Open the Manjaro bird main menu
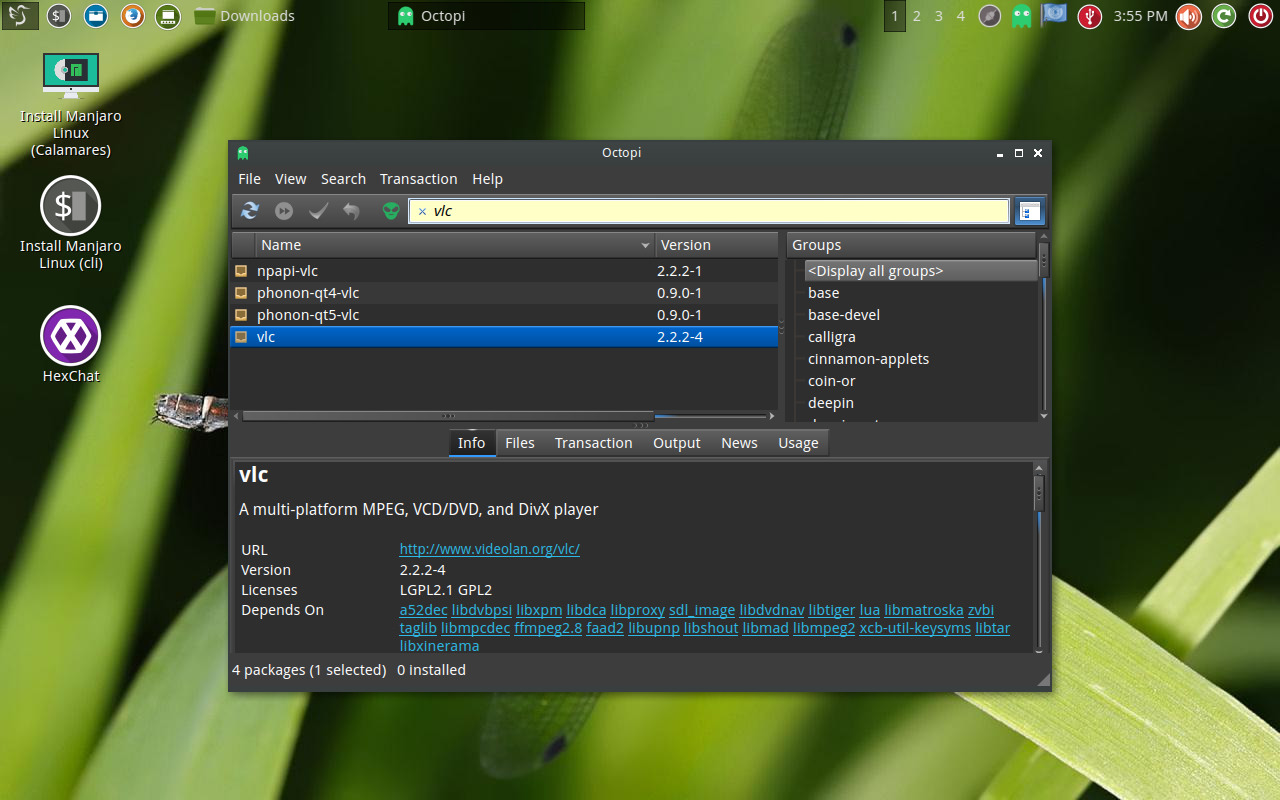Viewport: 1280px width, 800px height. [x=21, y=16]
